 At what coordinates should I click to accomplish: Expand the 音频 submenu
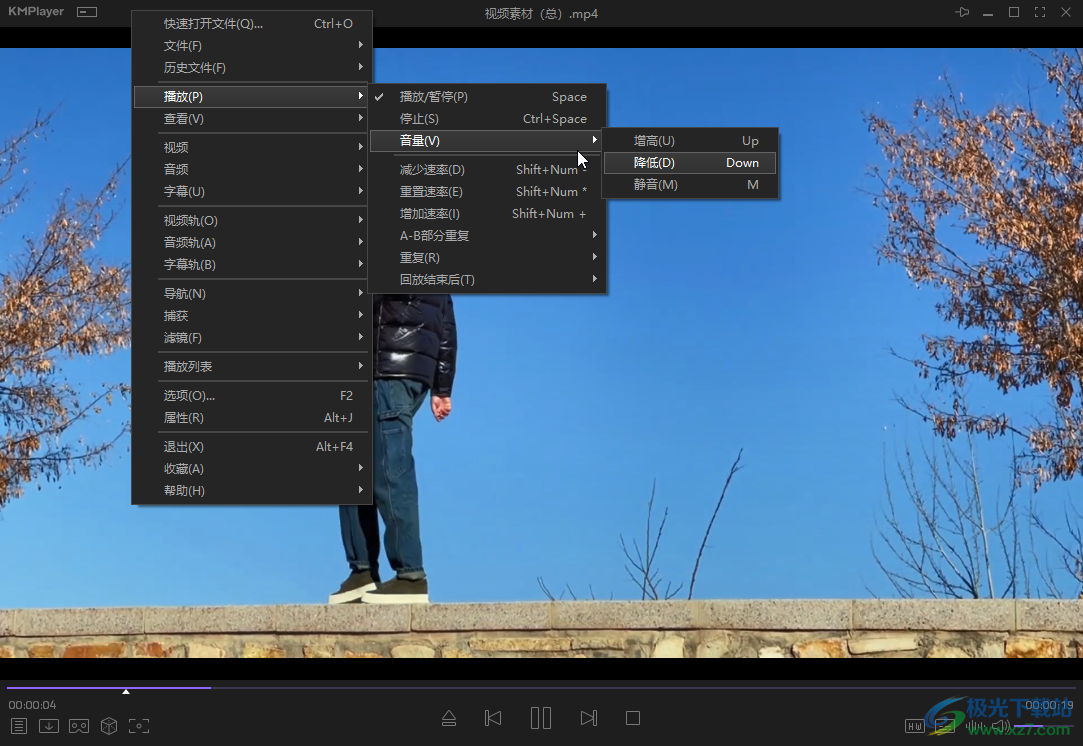(x=251, y=169)
